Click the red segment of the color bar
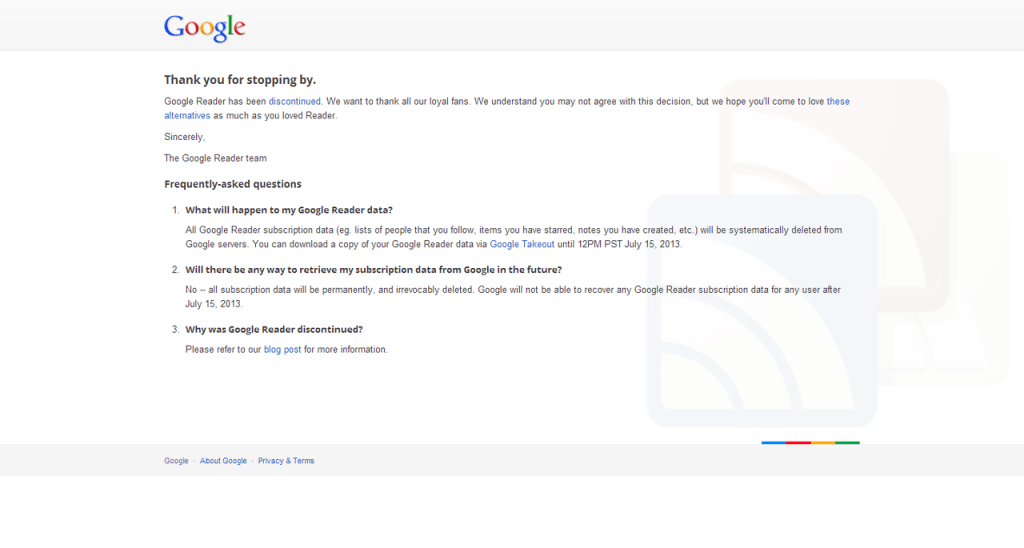The height and width of the screenshot is (548, 1024). [798, 442]
